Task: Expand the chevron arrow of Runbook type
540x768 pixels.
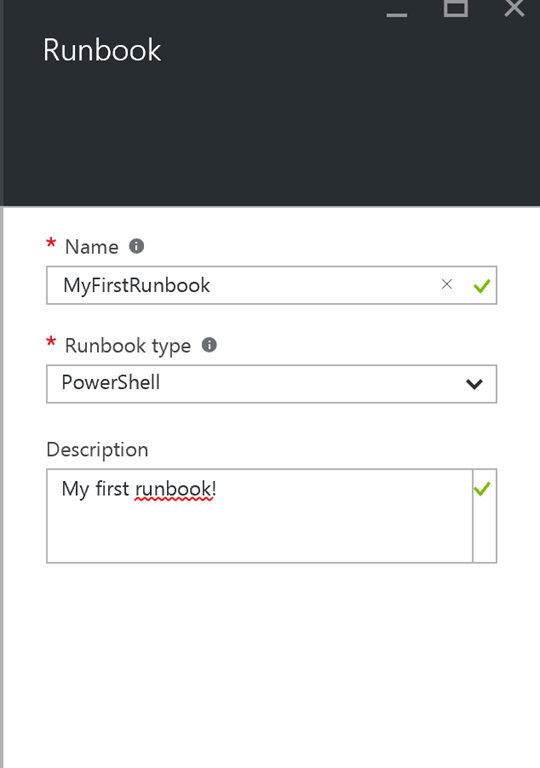Action: 474,384
